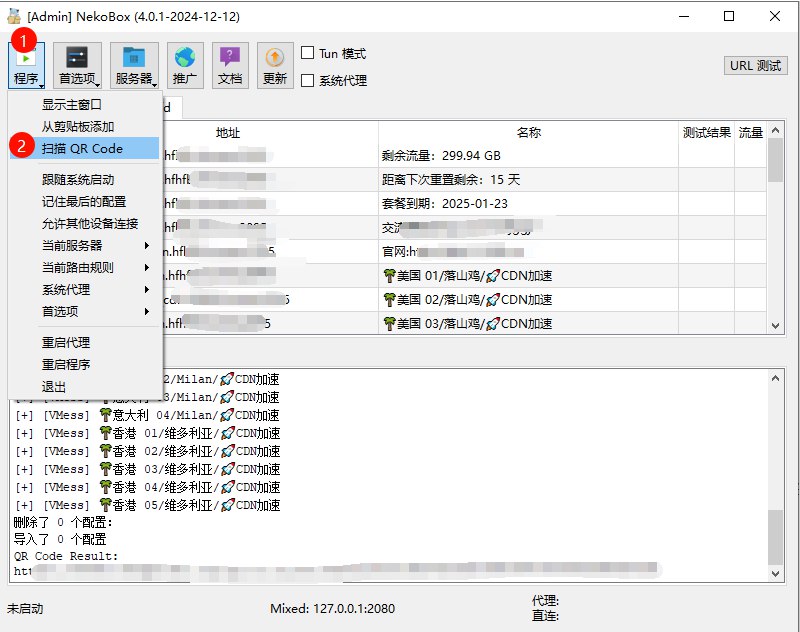Expand the 当前服务器 submenu
Viewport: 800px width, 632px height.
point(84,245)
